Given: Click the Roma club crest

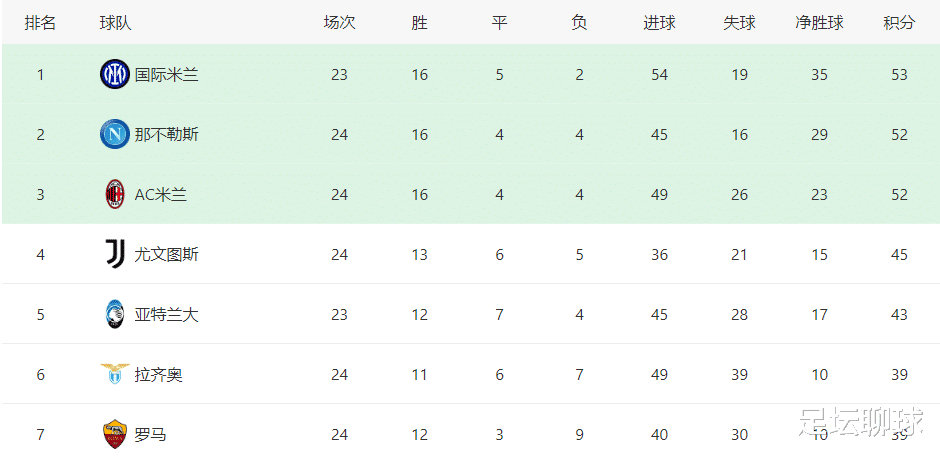Looking at the screenshot, I should pos(115,434).
